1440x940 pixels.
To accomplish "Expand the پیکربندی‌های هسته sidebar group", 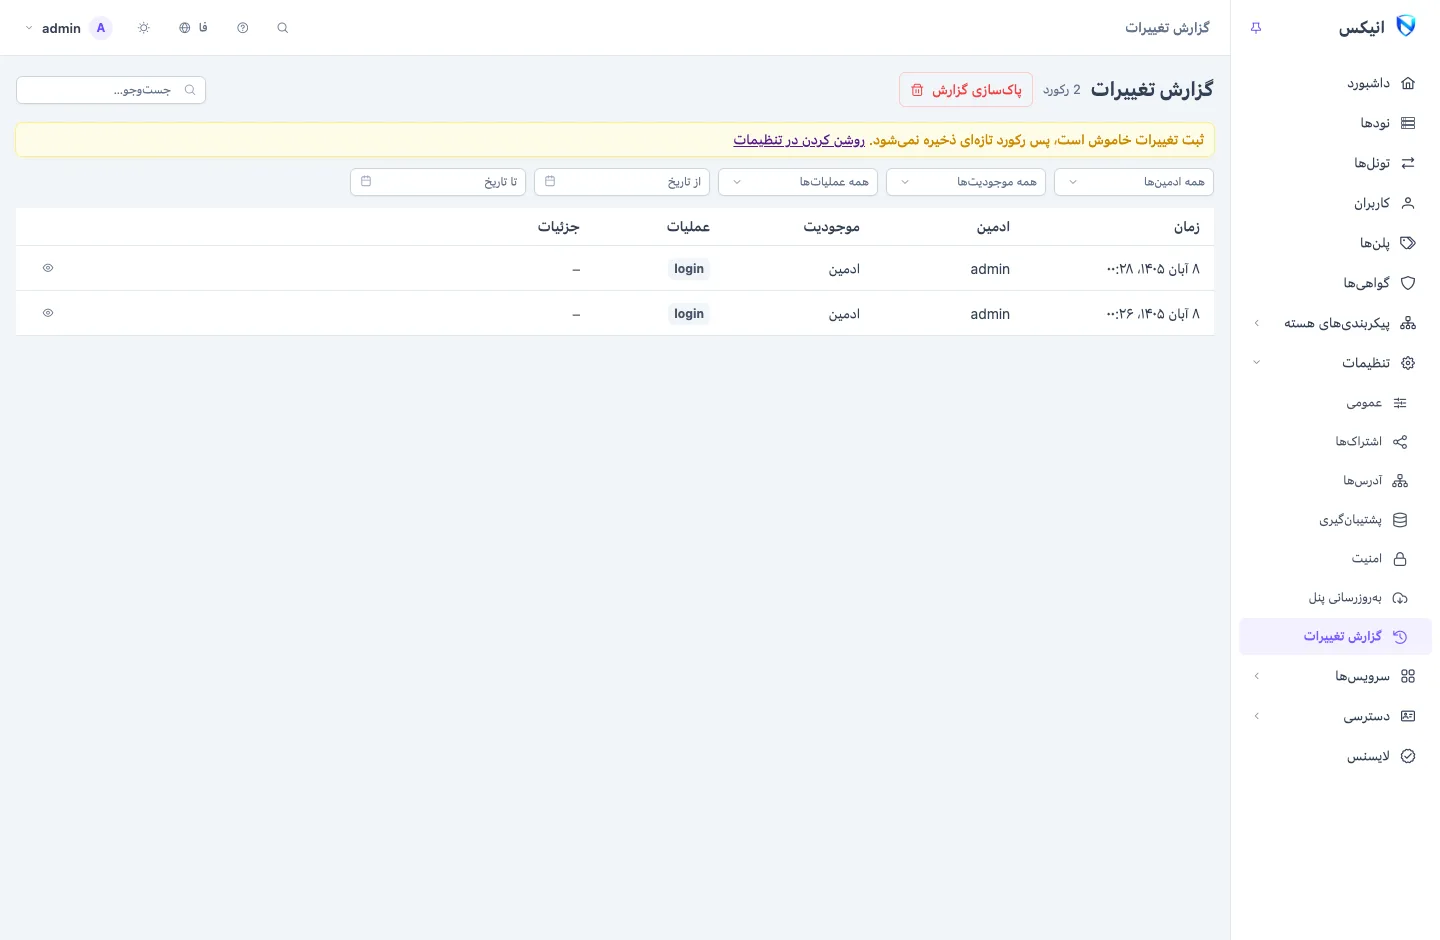I will click(1335, 323).
